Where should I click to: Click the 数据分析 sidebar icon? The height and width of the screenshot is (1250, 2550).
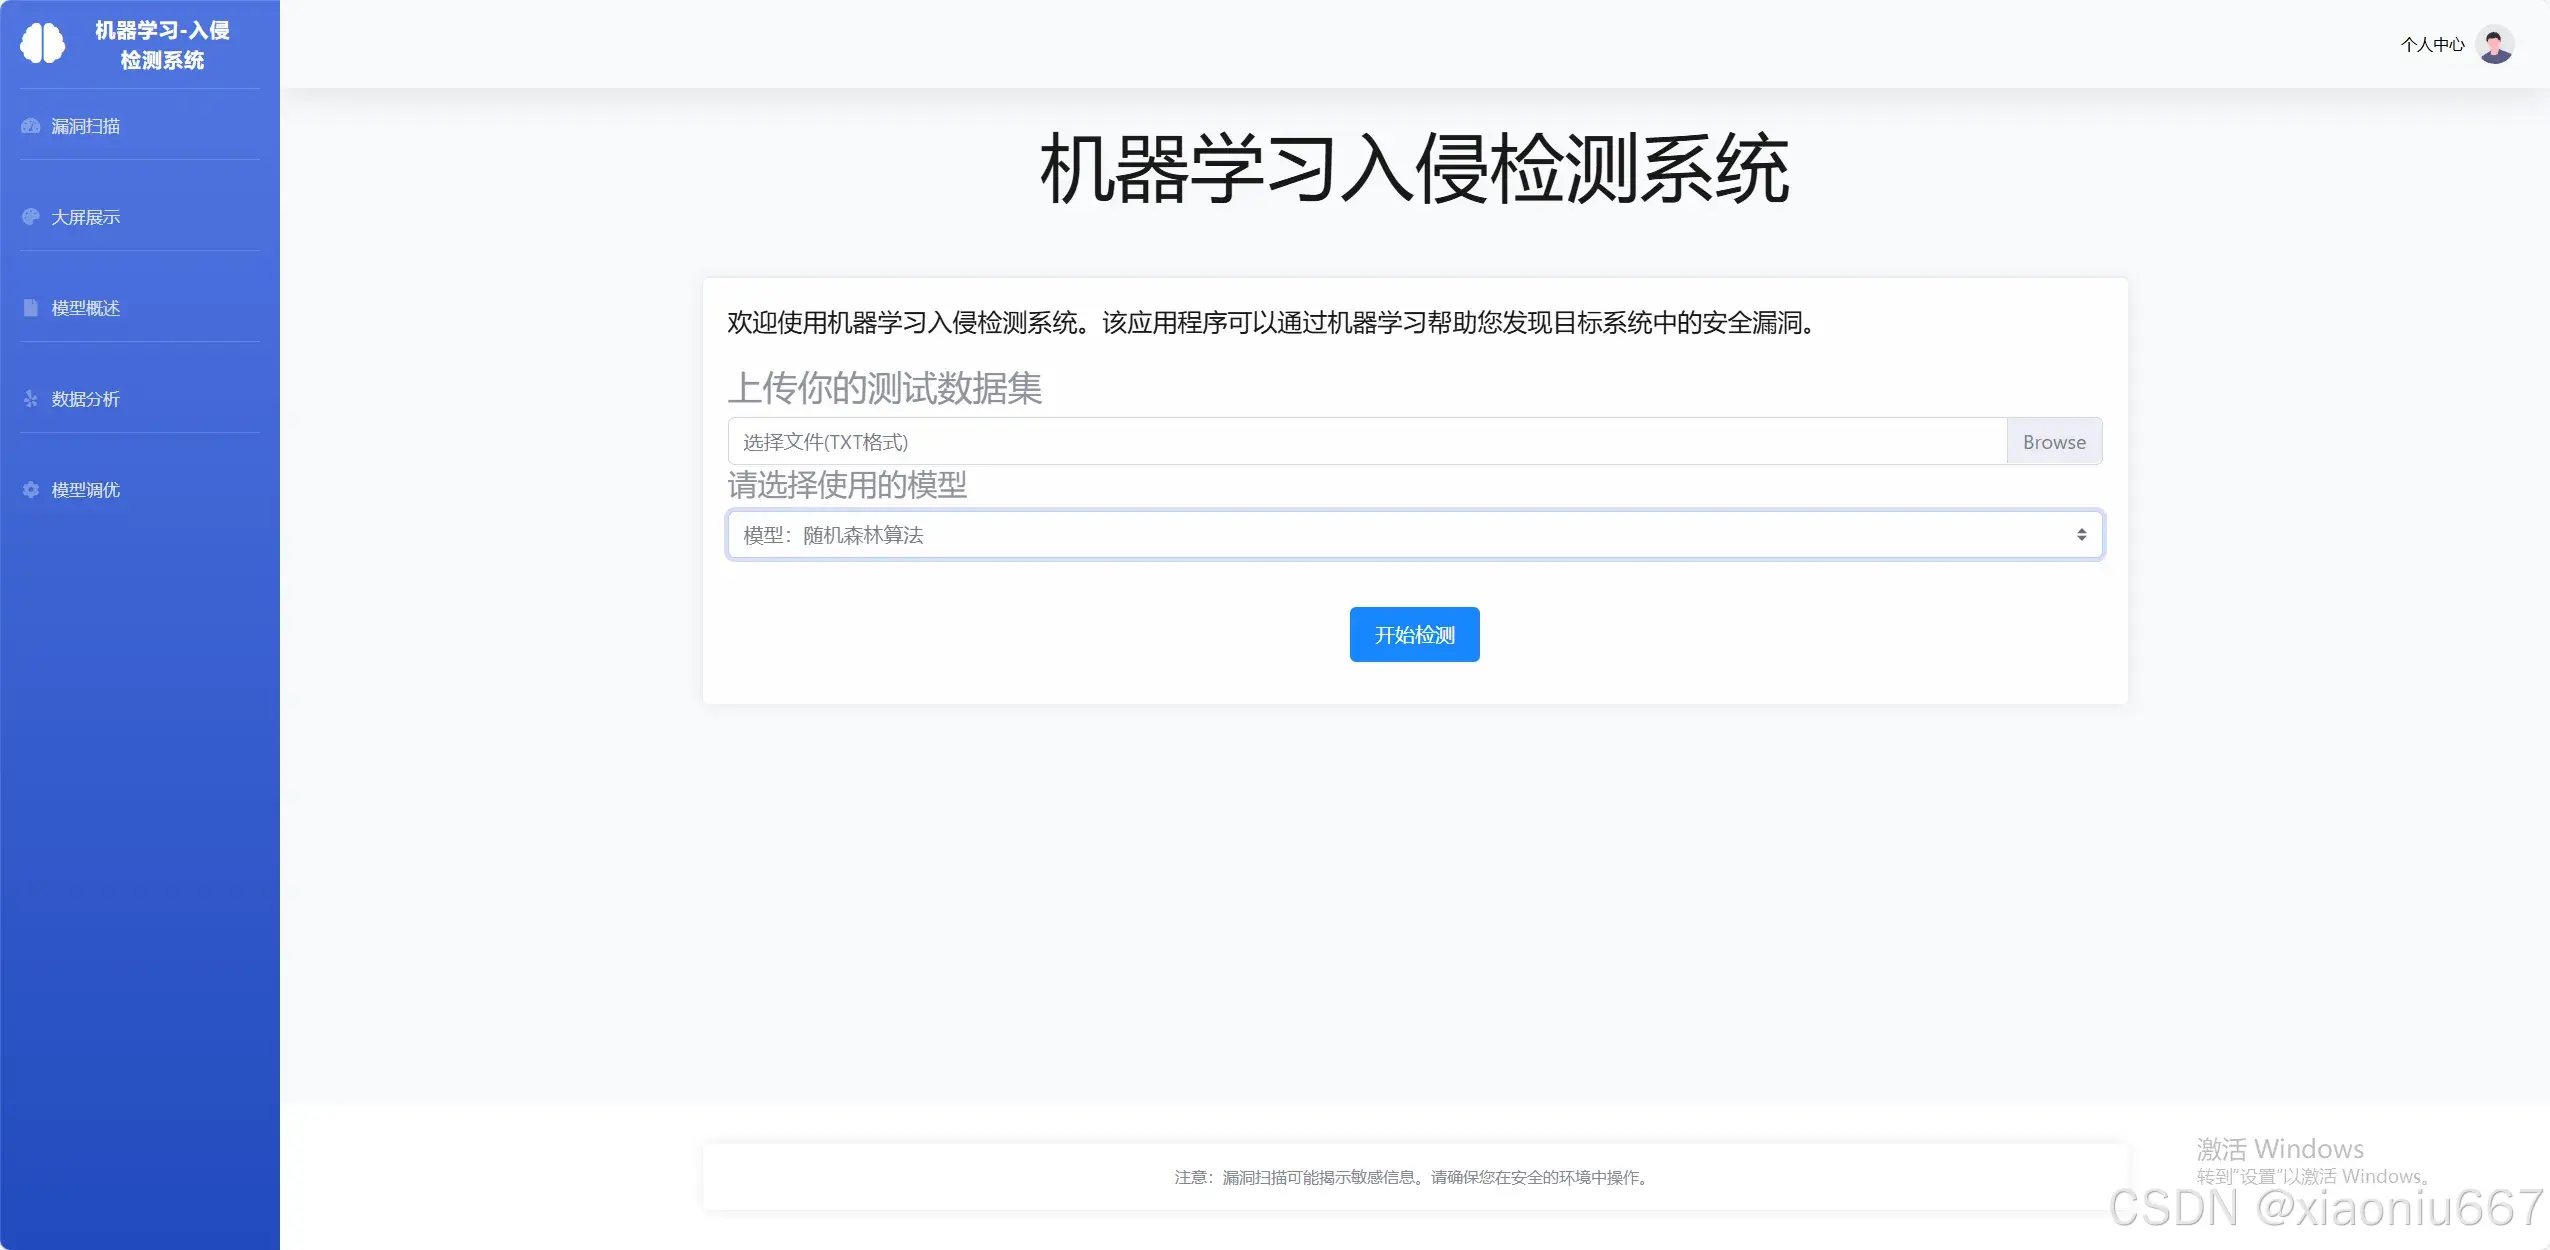(x=31, y=399)
